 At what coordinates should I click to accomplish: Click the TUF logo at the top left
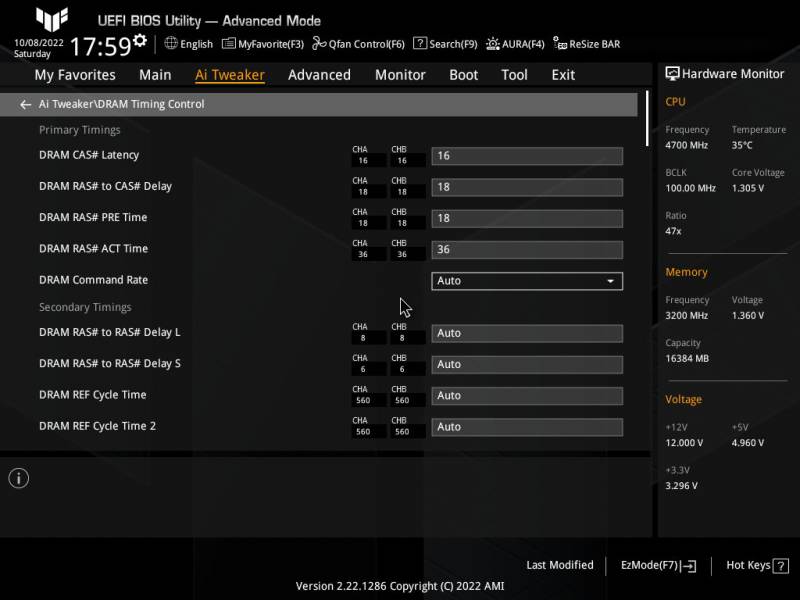click(52, 19)
